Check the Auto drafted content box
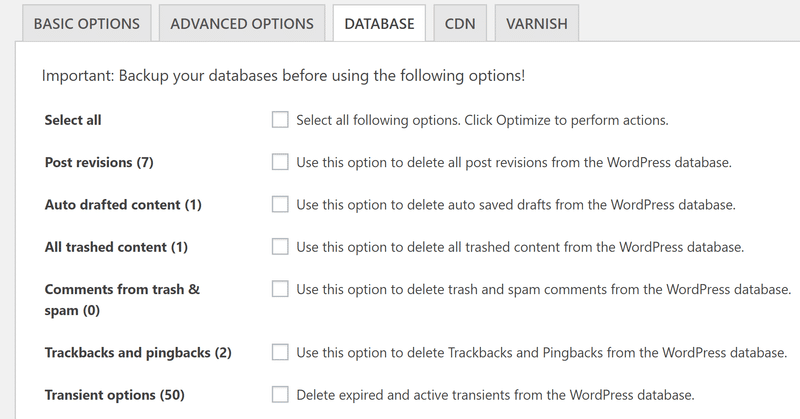Viewport: 800px width, 419px height. point(280,204)
